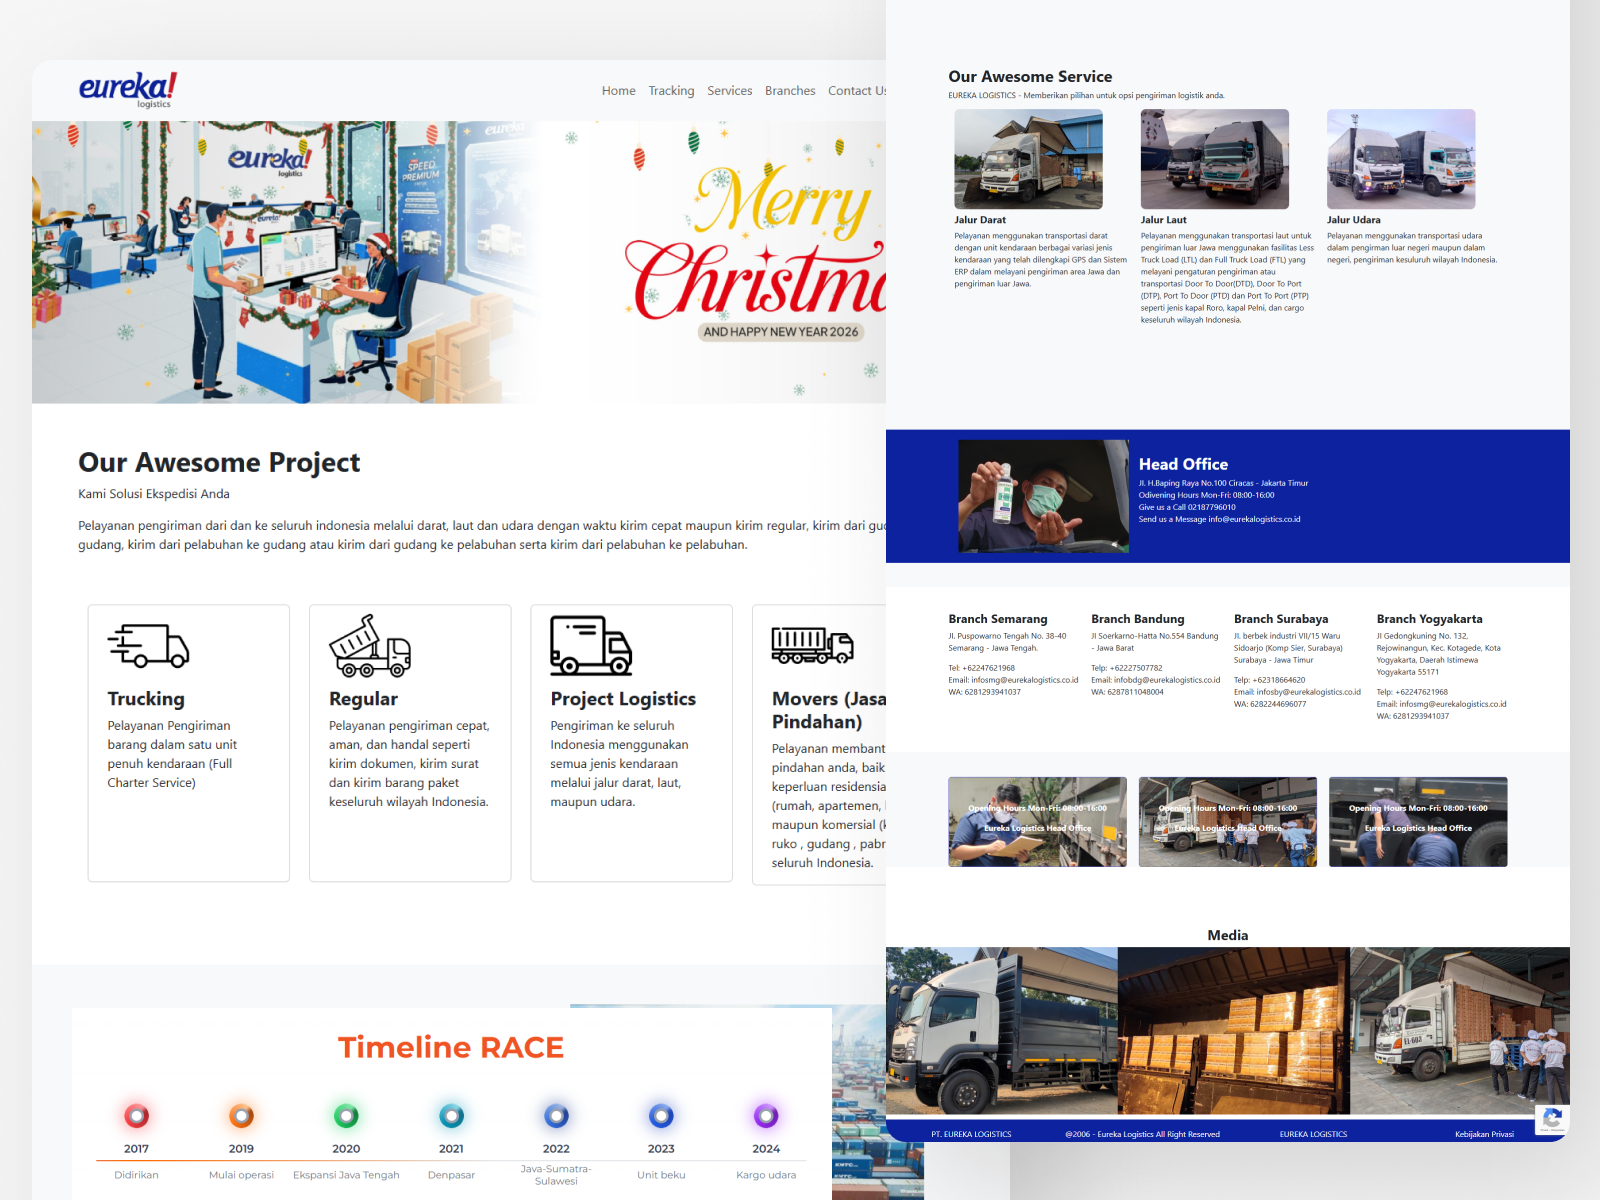The width and height of the screenshot is (1600, 1200).
Task: Click the Trucking fast-delivery truck icon
Action: pos(148,645)
